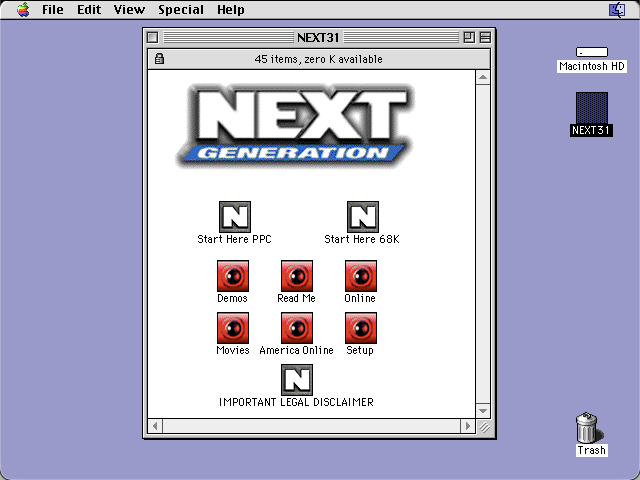Viewport: 640px width, 480px height.
Task: Click the vertical scroll up arrow
Action: (x=483, y=77)
